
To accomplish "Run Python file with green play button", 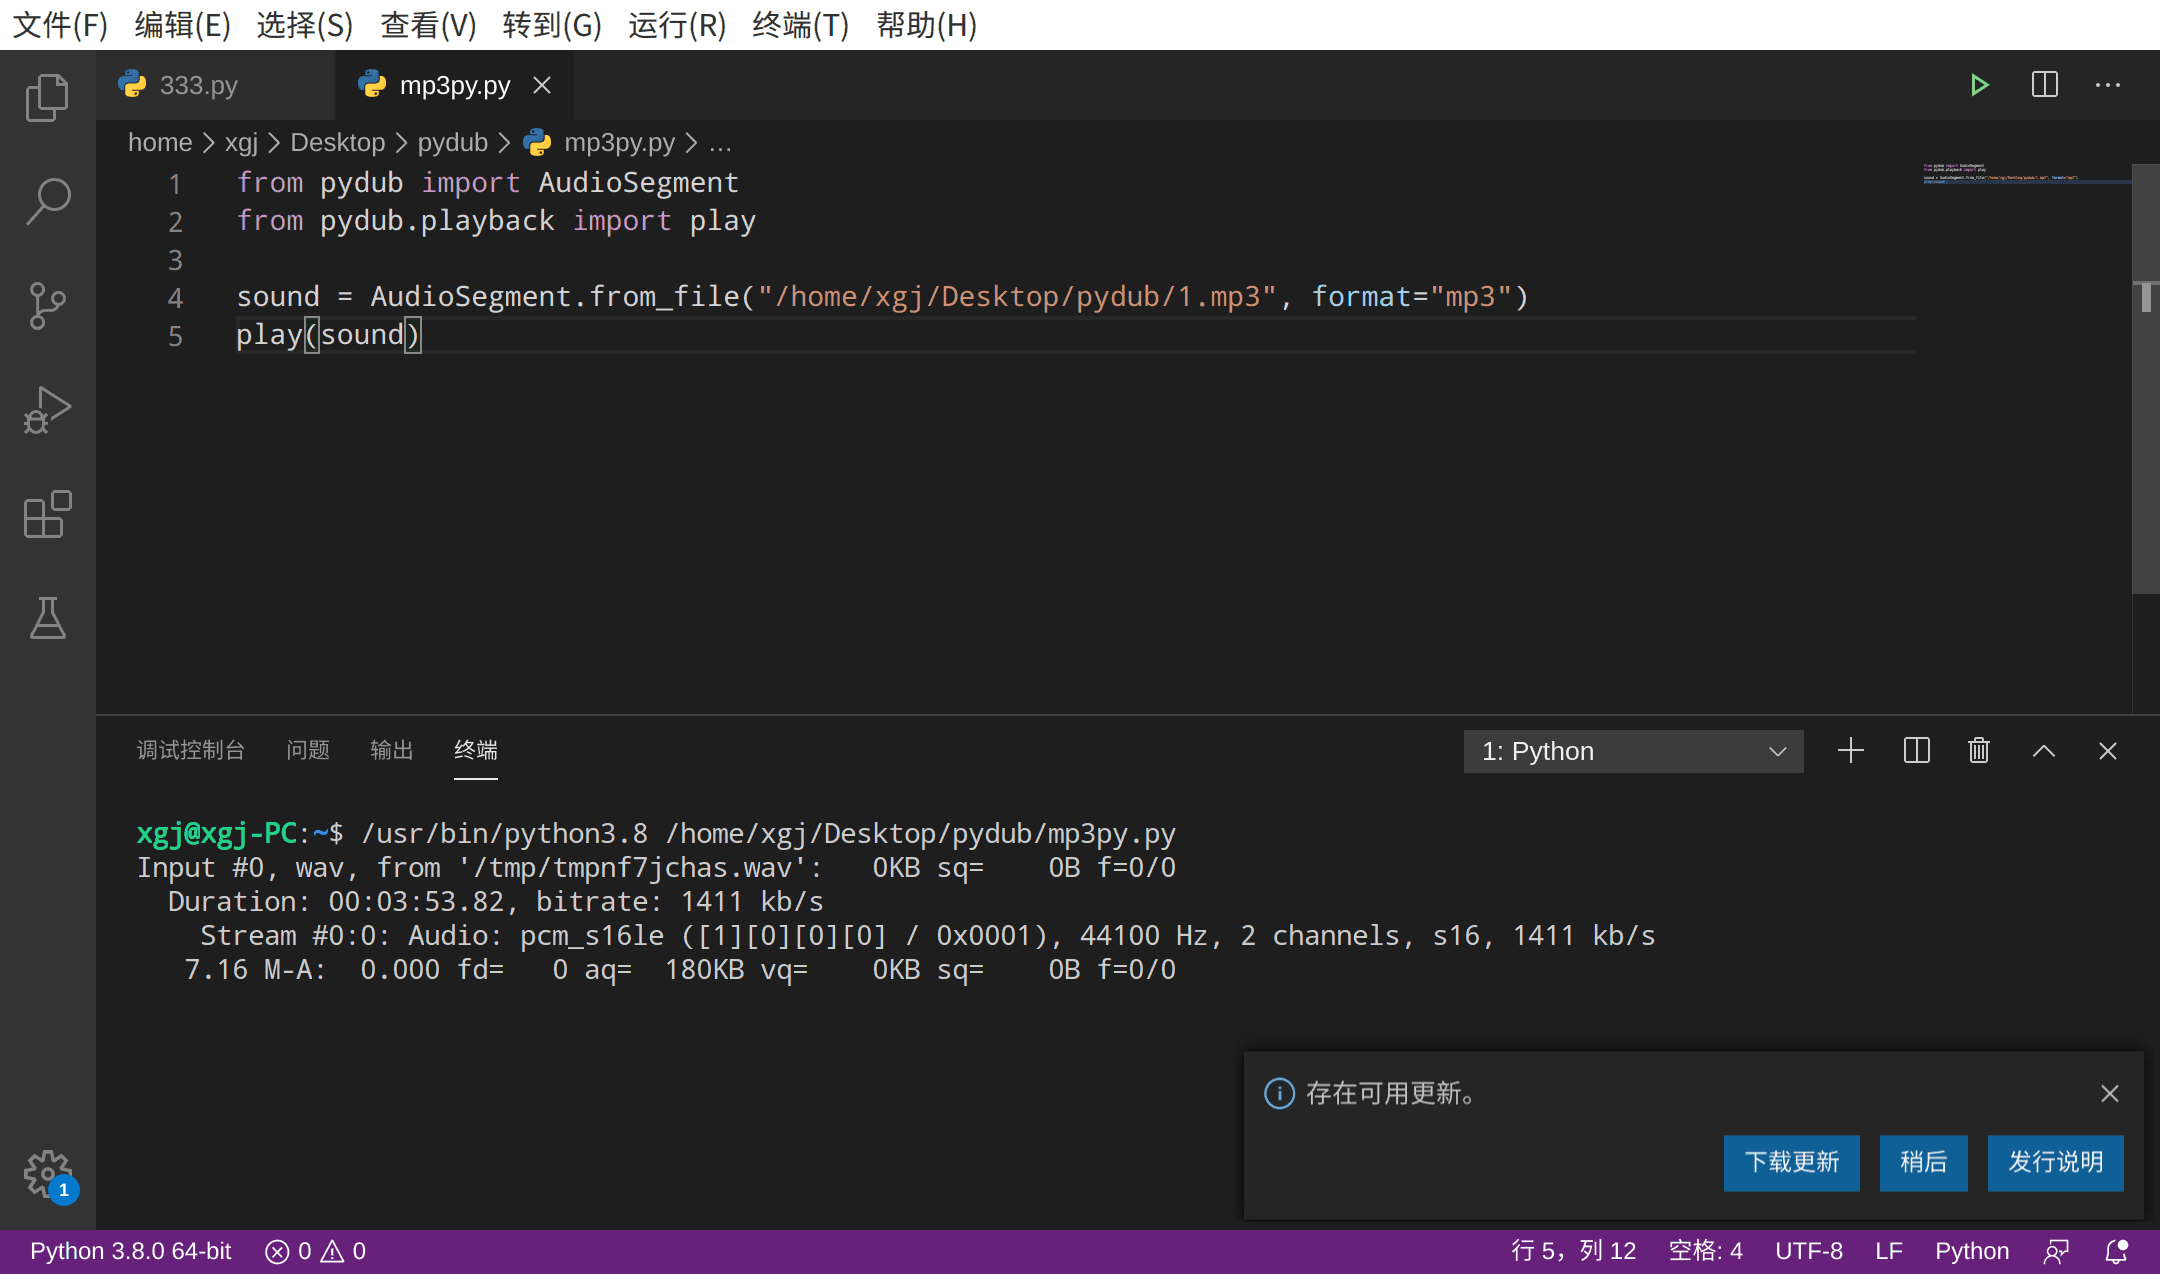I will pyautogui.click(x=1979, y=85).
